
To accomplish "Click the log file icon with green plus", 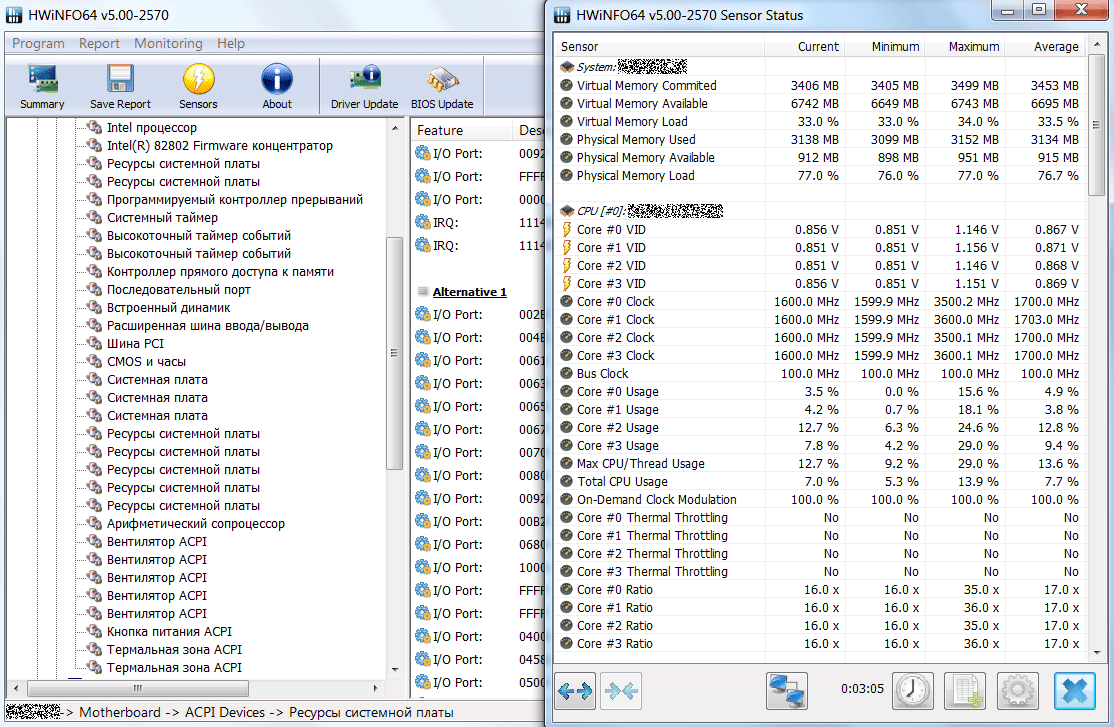I will pos(965,690).
